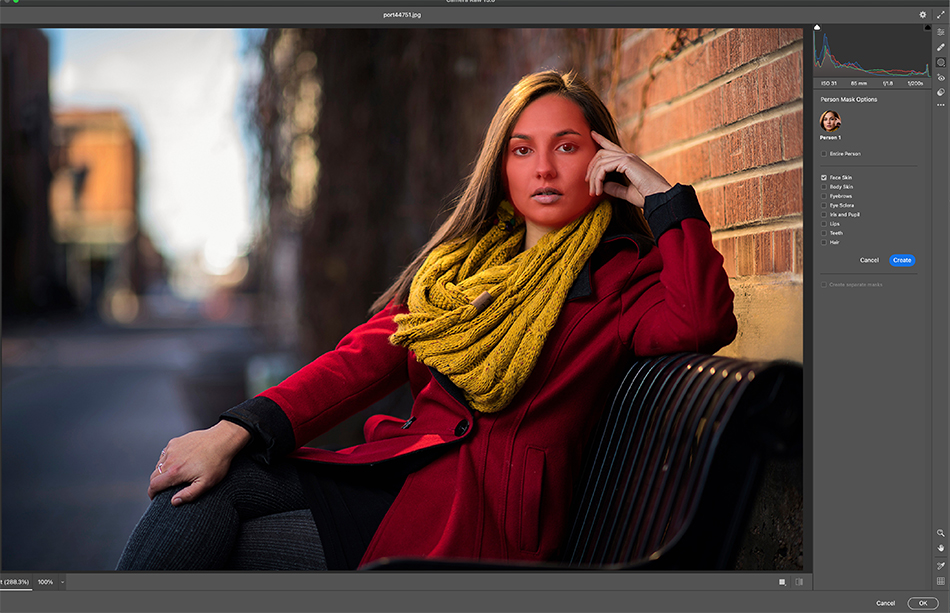Viewport: 950px width, 613px height.
Task: Switch the before/after view icon
Action: (799, 582)
